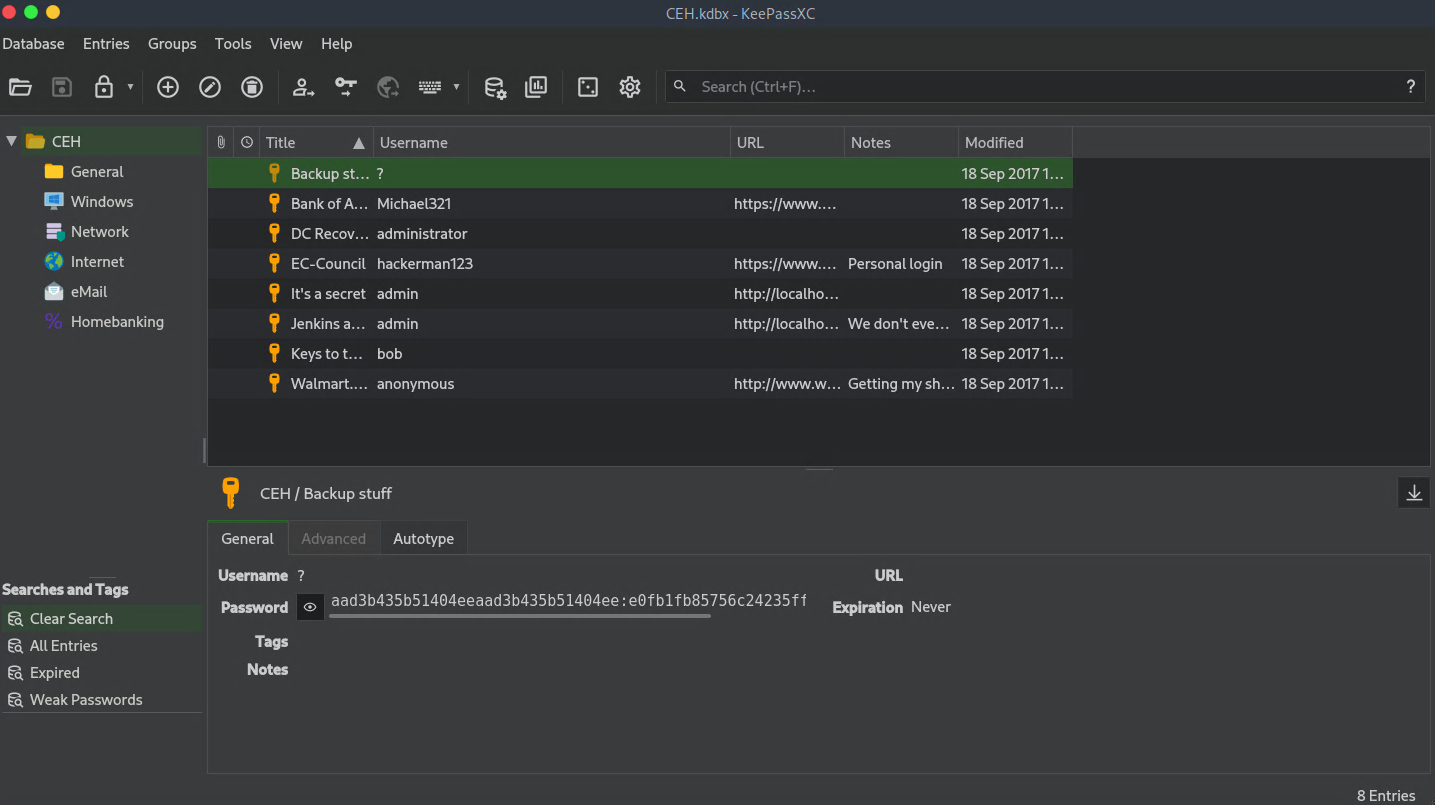Select the Keys to t... bob entry
The width and height of the screenshot is (1435, 805).
[640, 353]
